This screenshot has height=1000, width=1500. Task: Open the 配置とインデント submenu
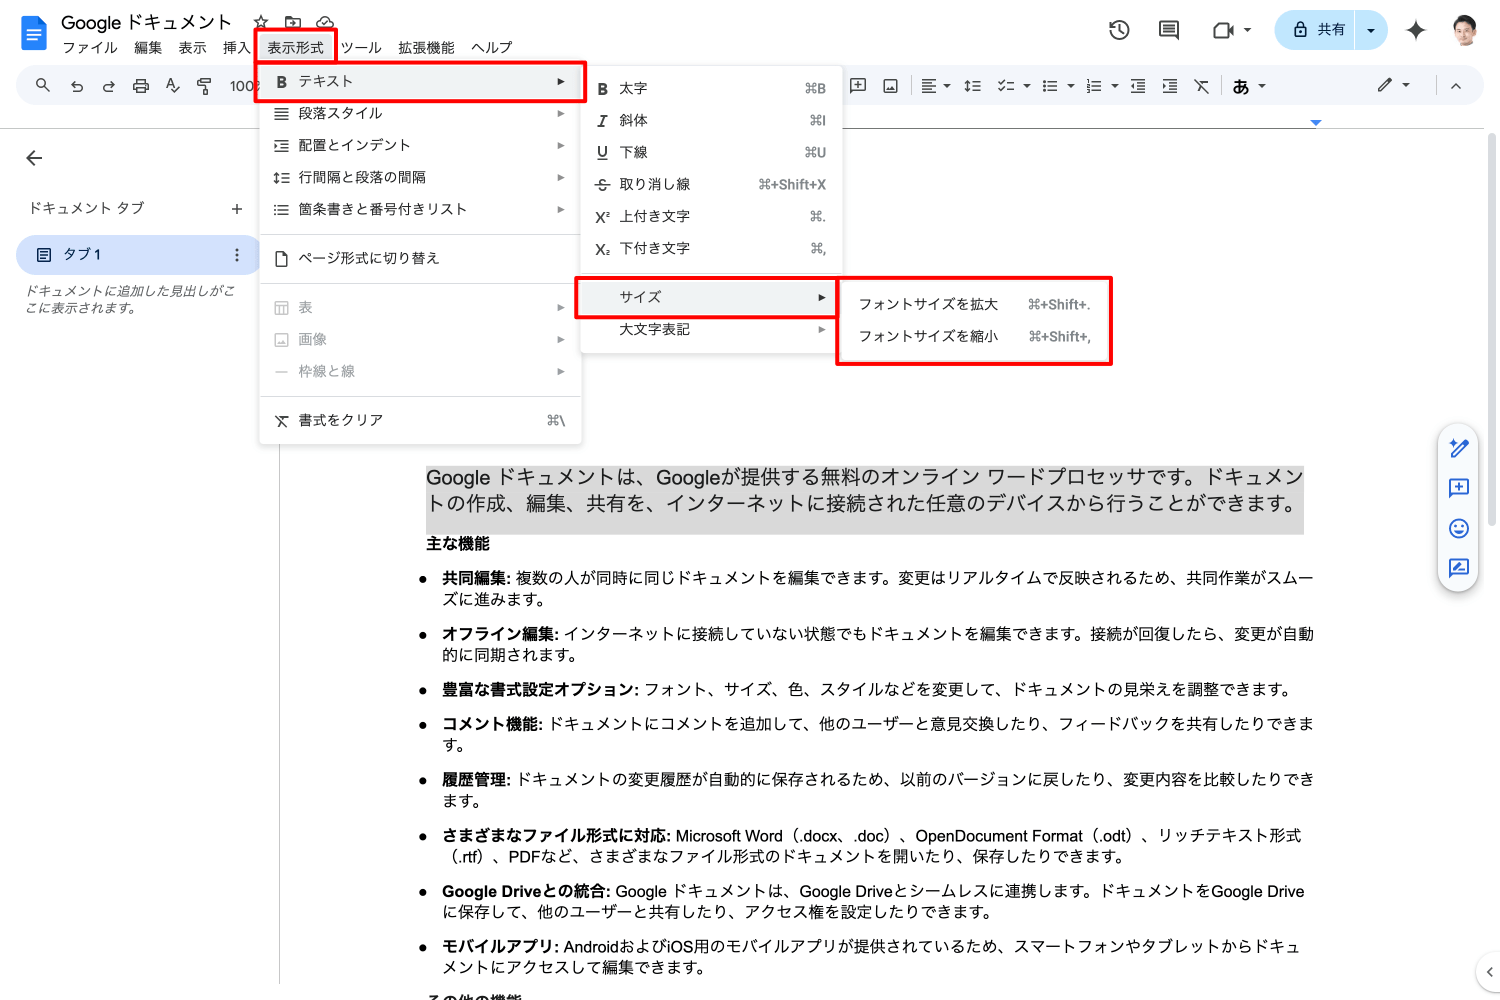point(420,145)
